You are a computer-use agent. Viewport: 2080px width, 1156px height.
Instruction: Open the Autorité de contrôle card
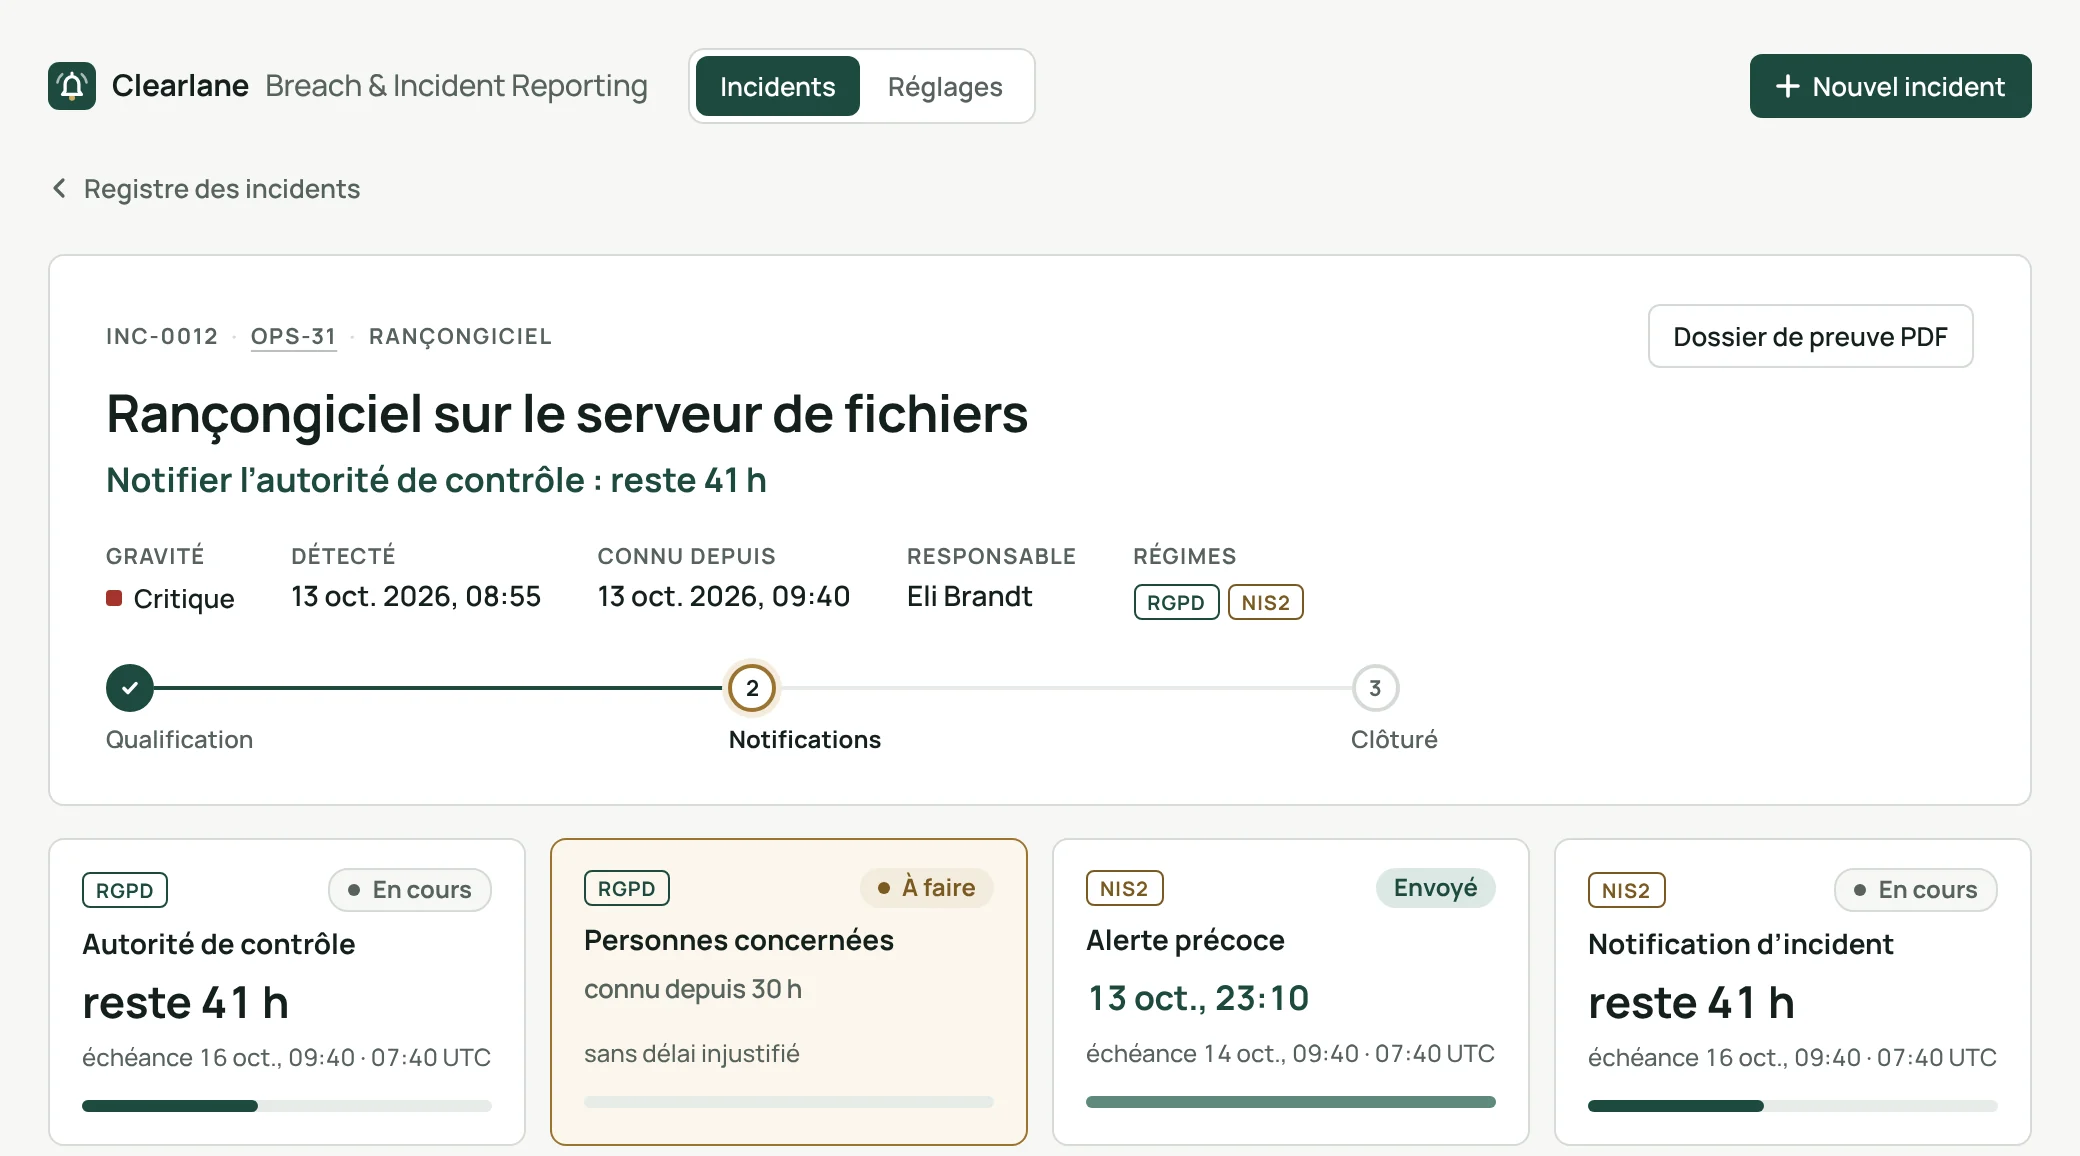pyautogui.click(x=287, y=992)
